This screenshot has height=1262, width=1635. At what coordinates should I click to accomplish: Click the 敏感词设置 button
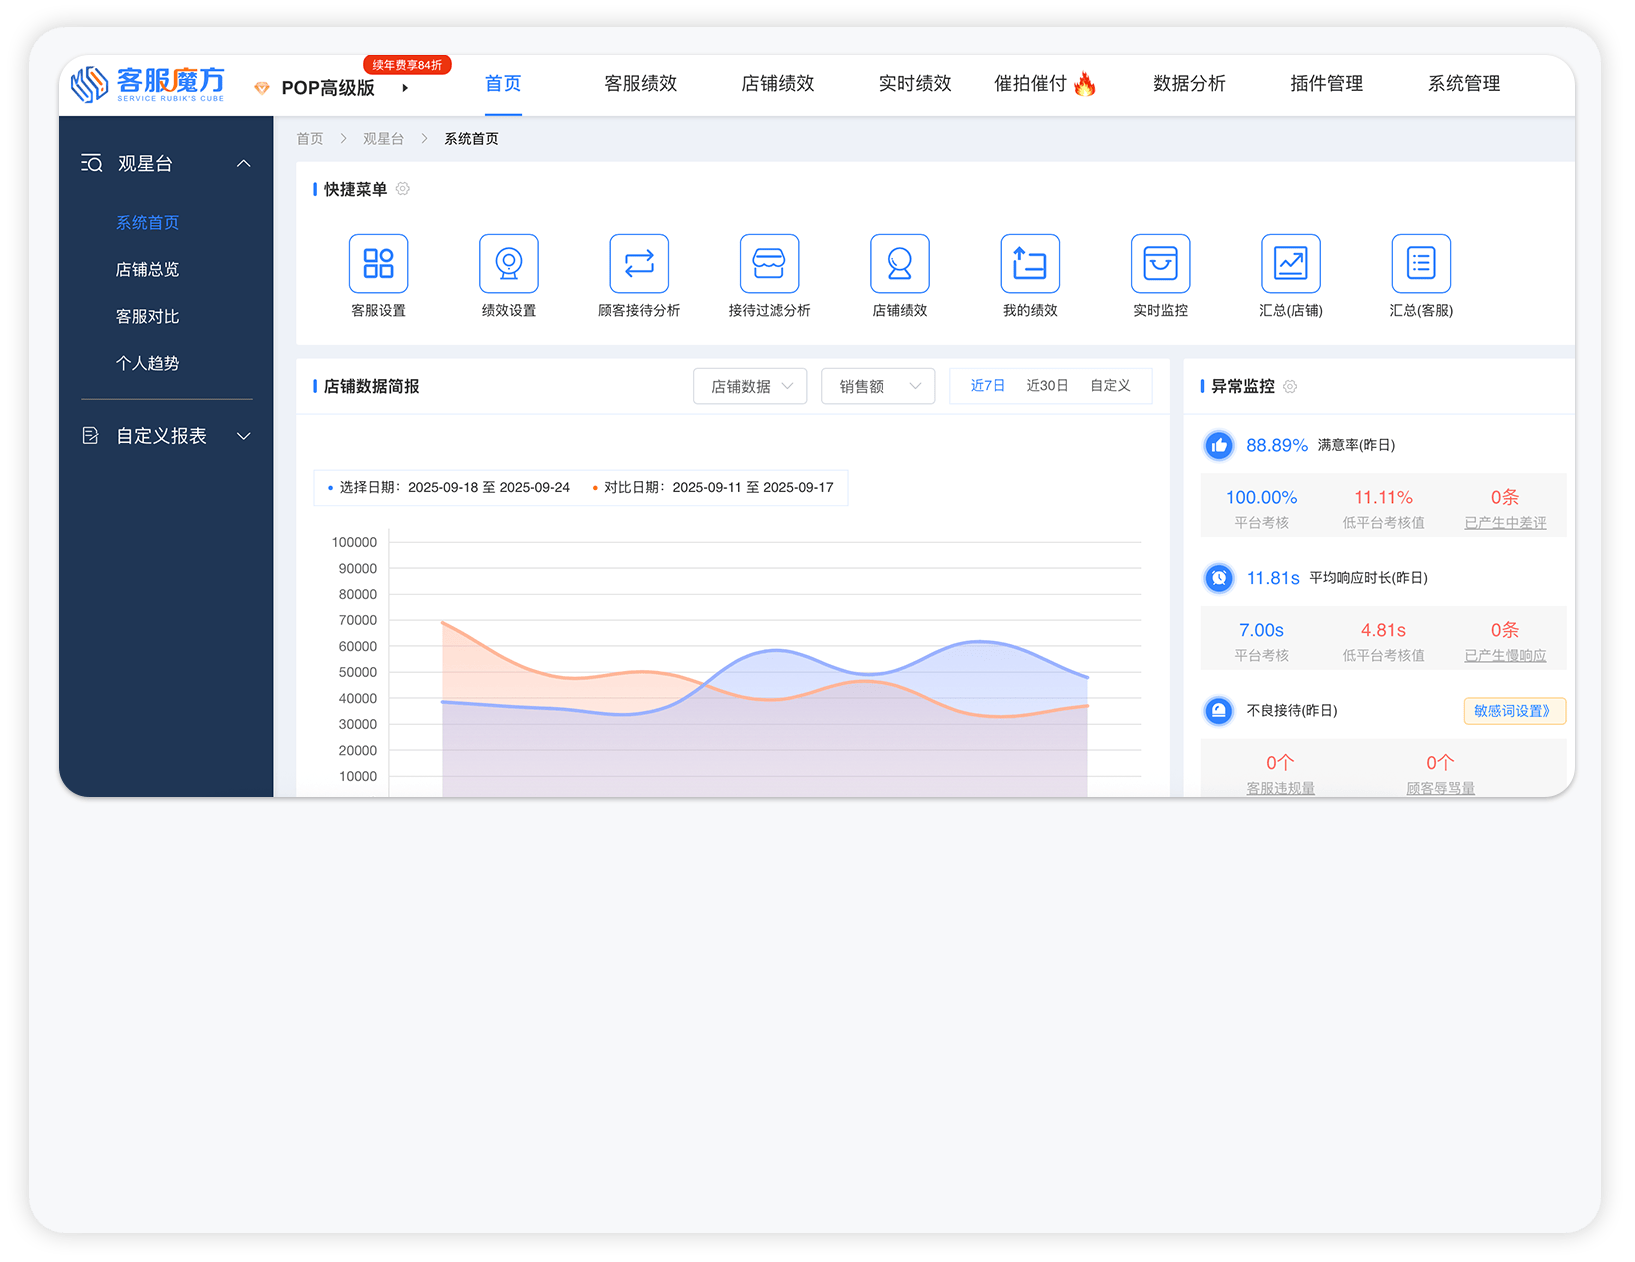pos(1514,711)
